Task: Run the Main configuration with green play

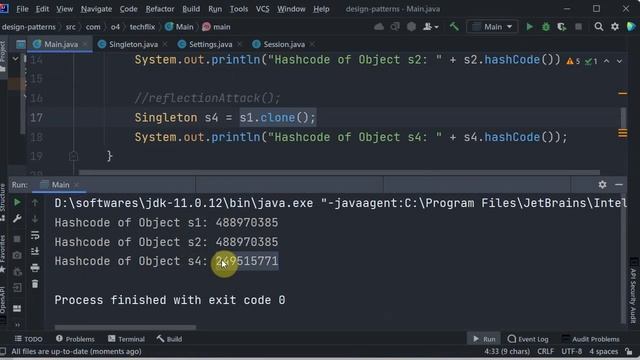Action: [x=529, y=27]
